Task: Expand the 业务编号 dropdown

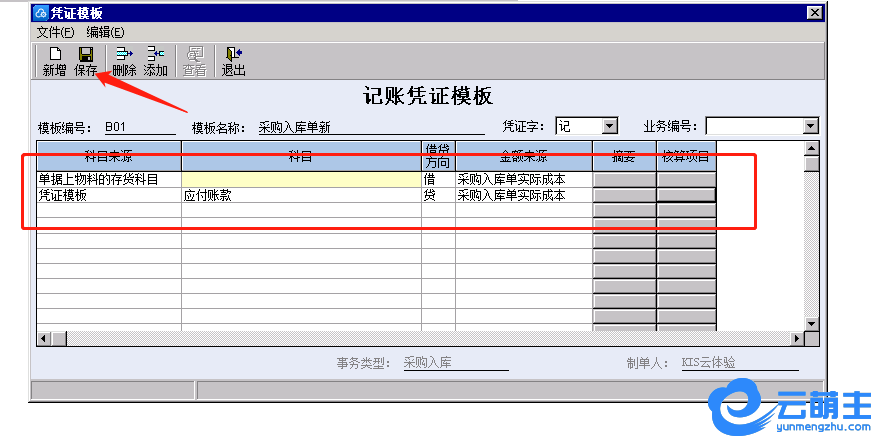Action: pyautogui.click(x=810, y=126)
